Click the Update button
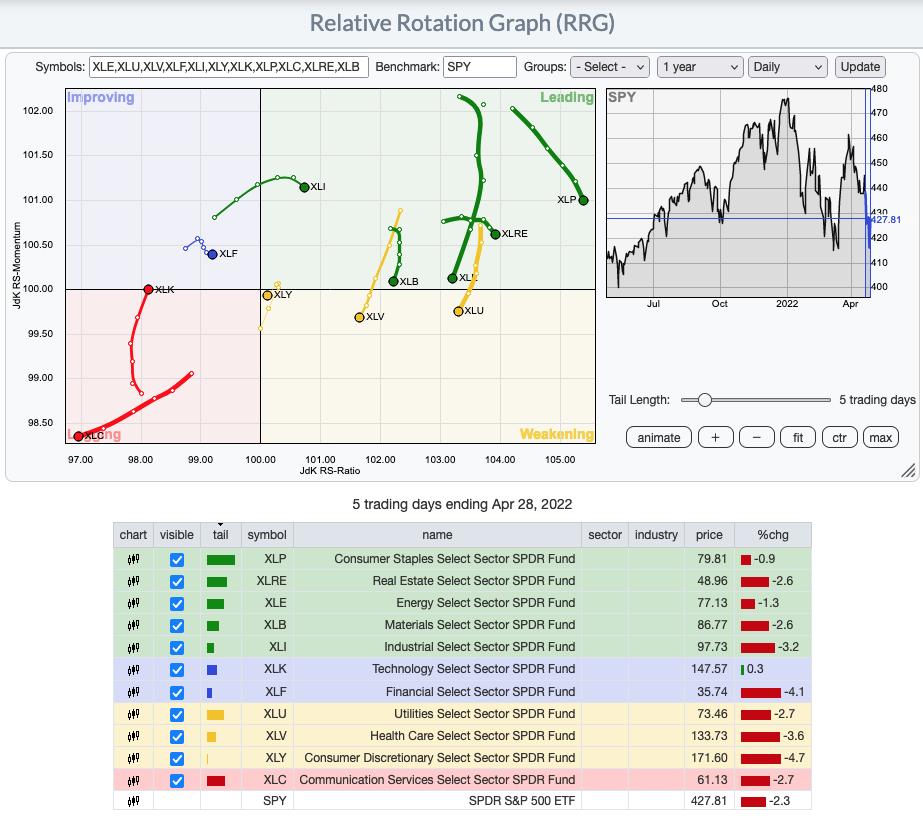This screenshot has height=816, width=923. tap(860, 67)
